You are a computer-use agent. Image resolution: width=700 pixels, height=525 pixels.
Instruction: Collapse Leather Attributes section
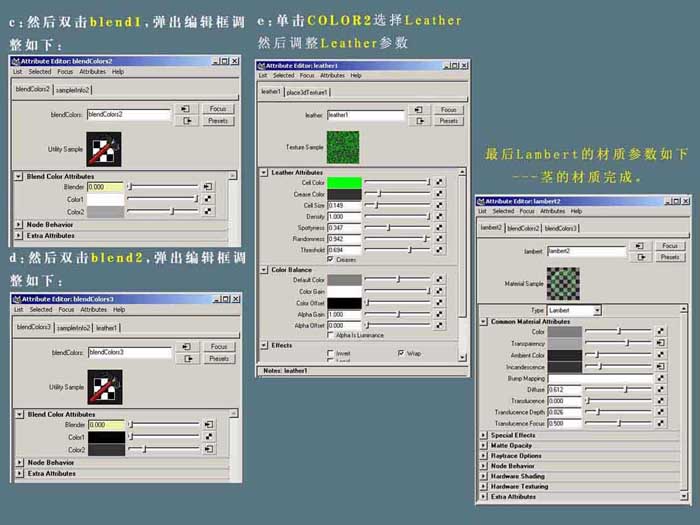click(x=264, y=172)
